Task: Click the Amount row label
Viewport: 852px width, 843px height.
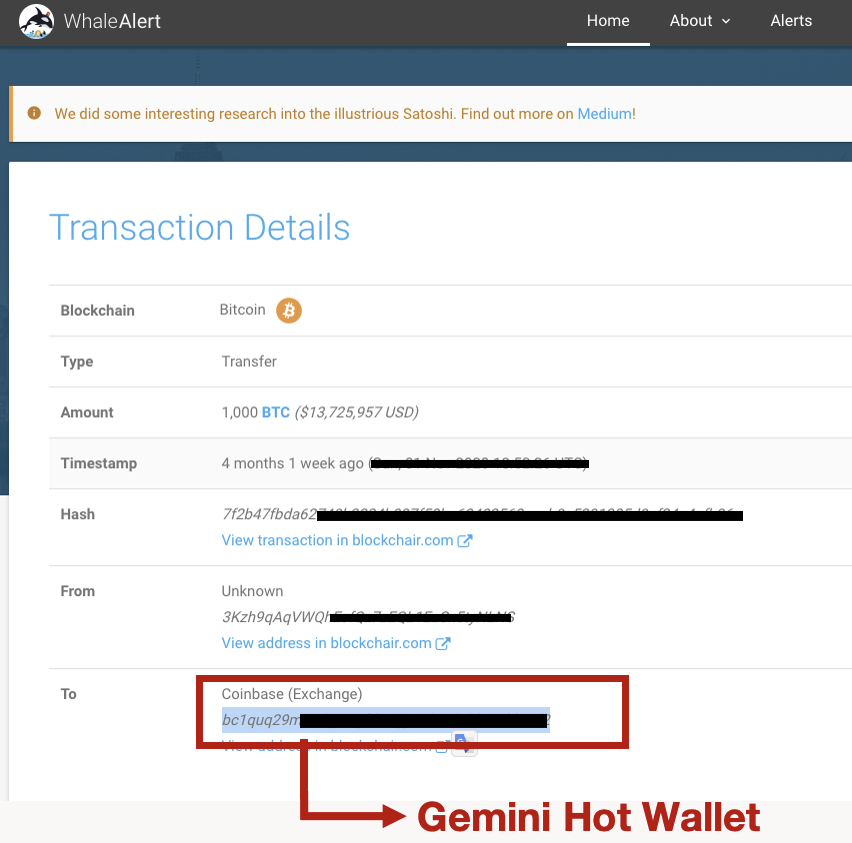Action: (x=87, y=413)
